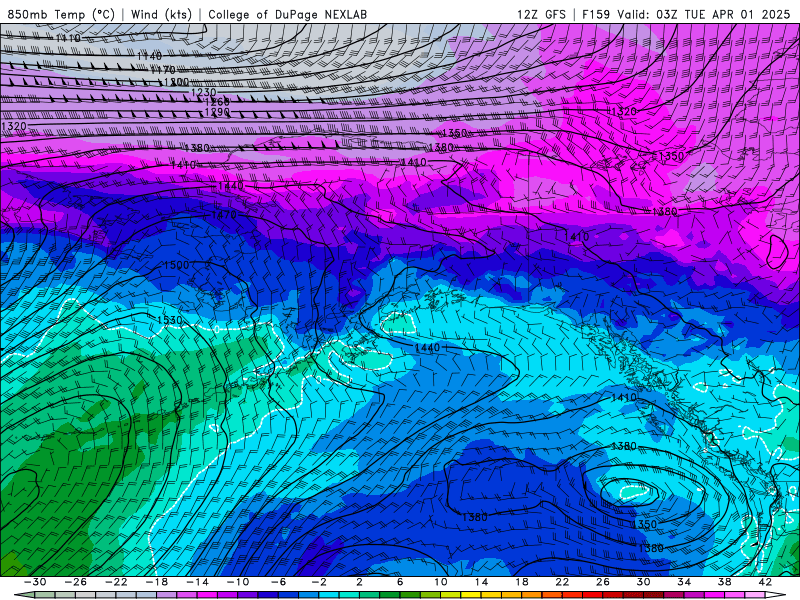Click the 1230 height contour label
Image resolution: width=800 pixels, height=600 pixels.
[203, 92]
